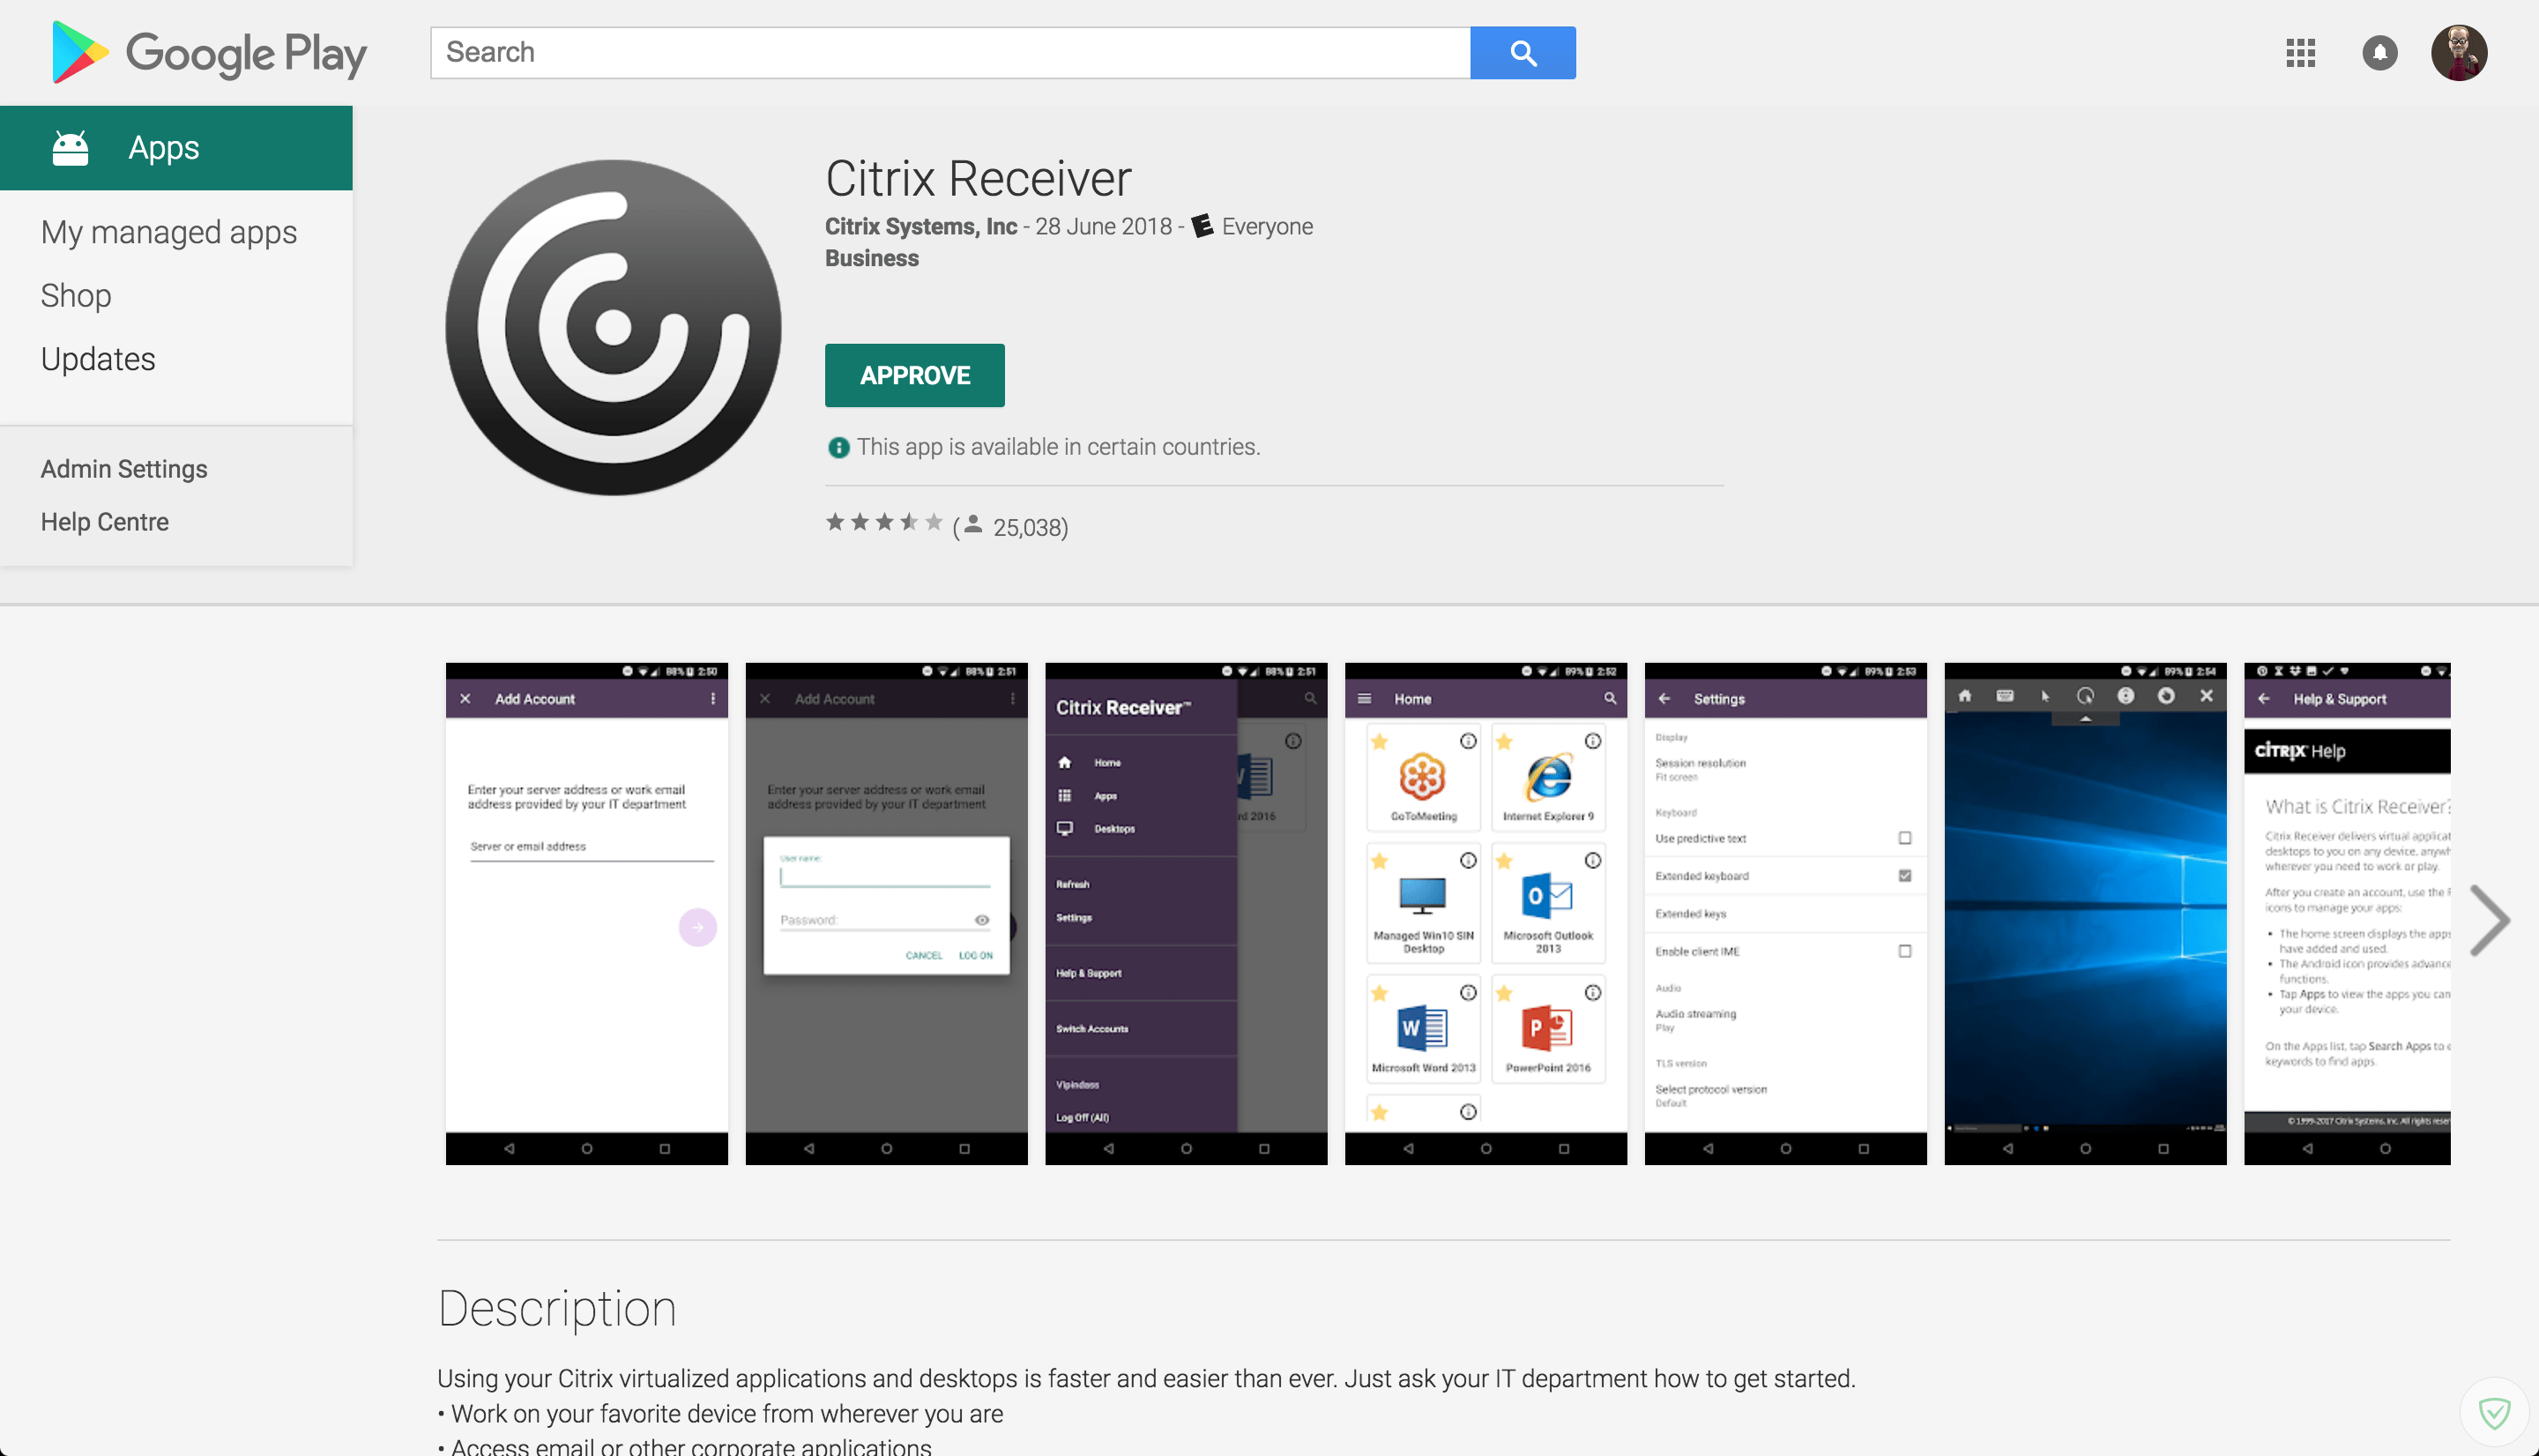
Task: Click the Help Centre link in sidebar
Action: (x=105, y=520)
